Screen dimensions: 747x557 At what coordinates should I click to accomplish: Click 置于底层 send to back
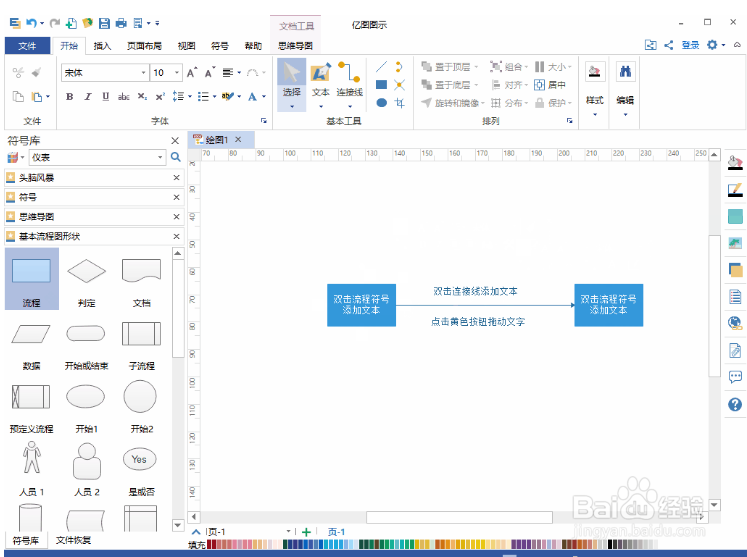pyautogui.click(x=449, y=85)
